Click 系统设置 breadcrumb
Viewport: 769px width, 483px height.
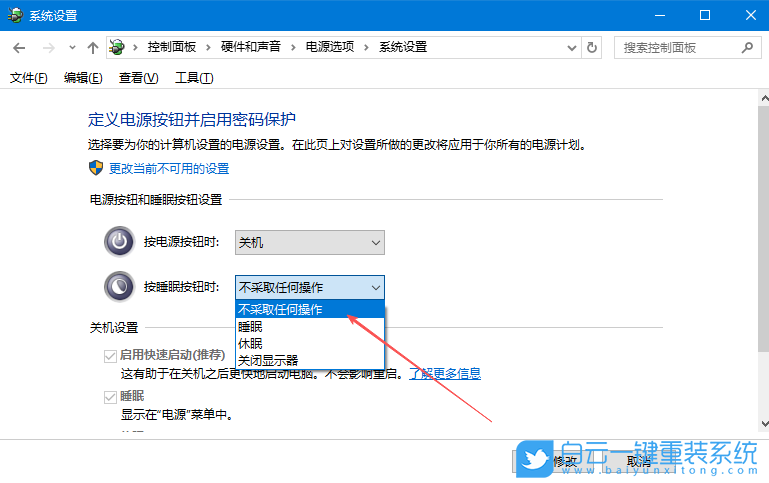tap(403, 47)
